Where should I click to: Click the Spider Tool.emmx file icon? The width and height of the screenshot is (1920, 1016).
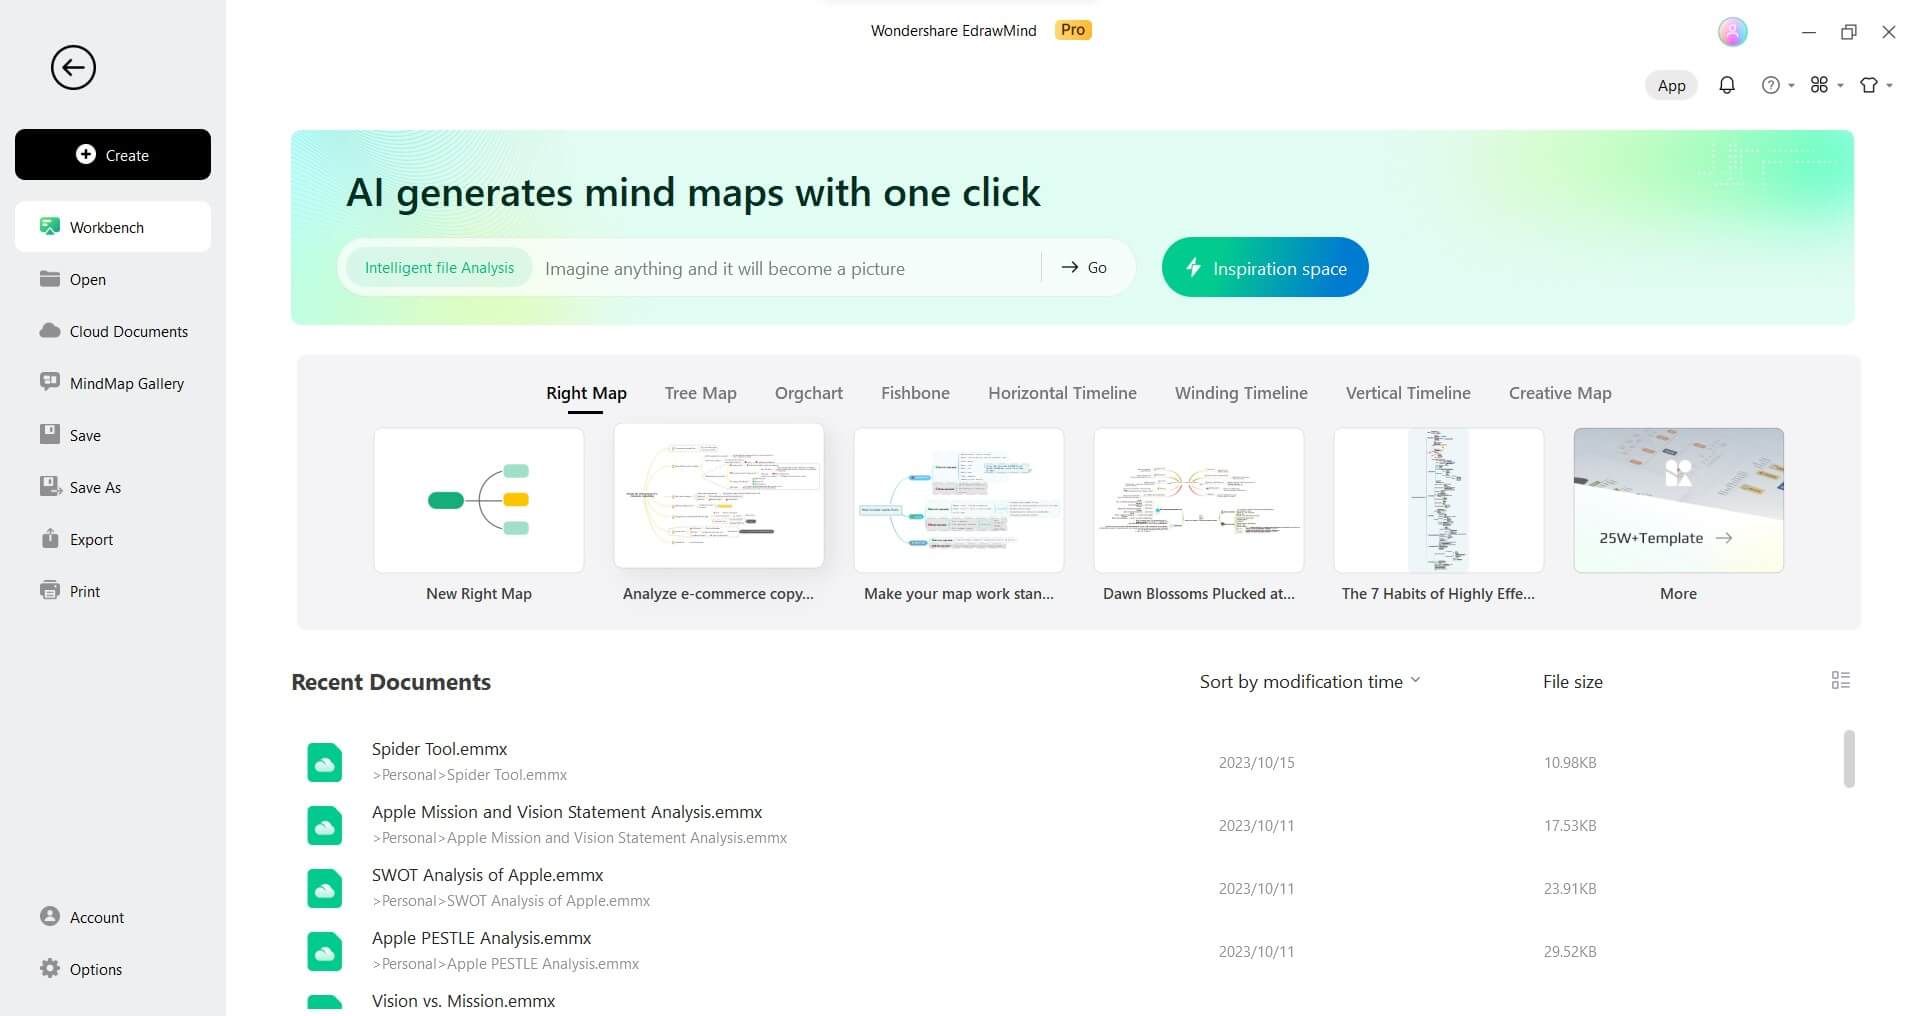tap(325, 762)
